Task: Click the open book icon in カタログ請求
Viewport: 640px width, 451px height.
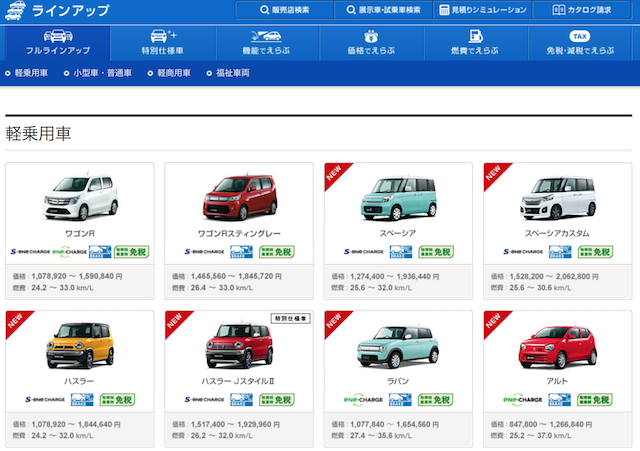Action: 558,10
